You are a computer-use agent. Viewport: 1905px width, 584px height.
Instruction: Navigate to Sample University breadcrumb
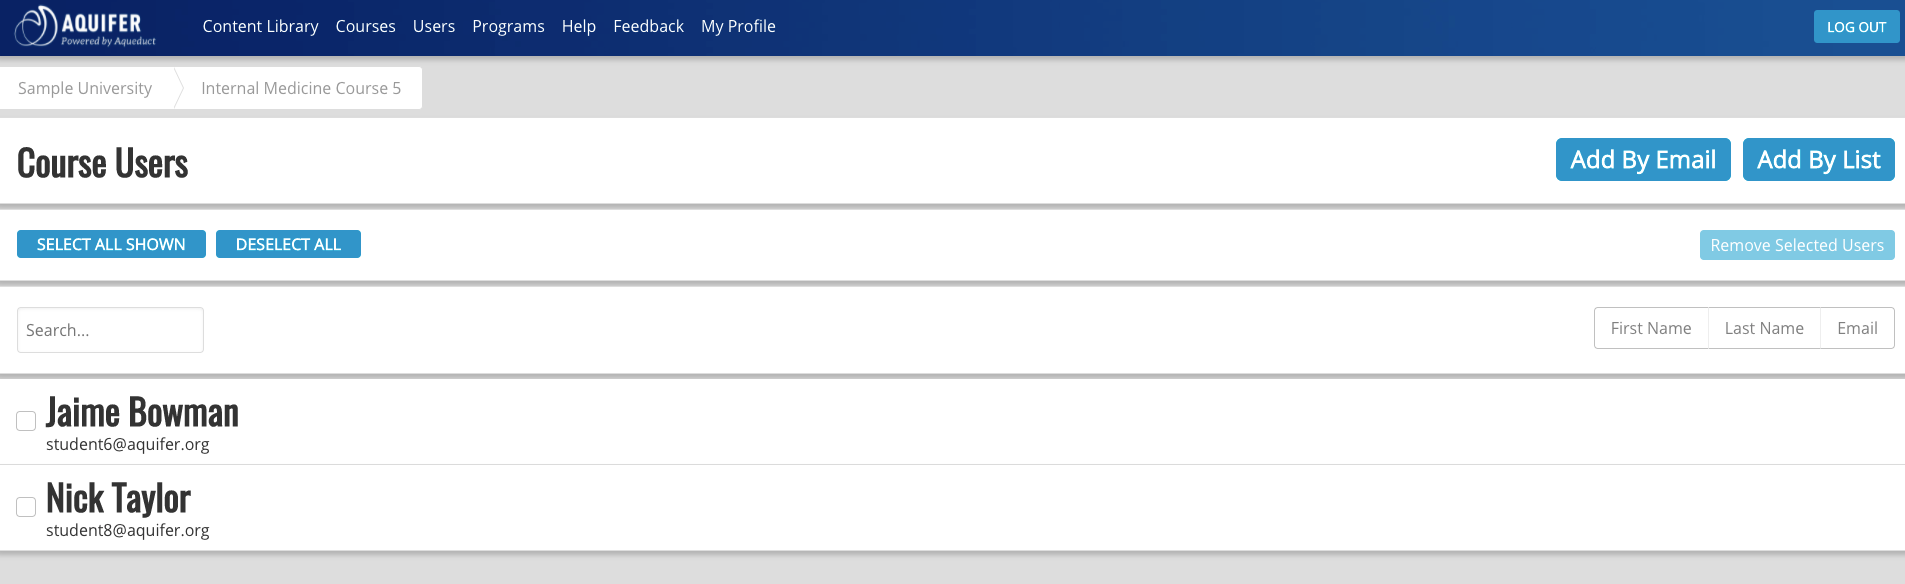[85, 88]
